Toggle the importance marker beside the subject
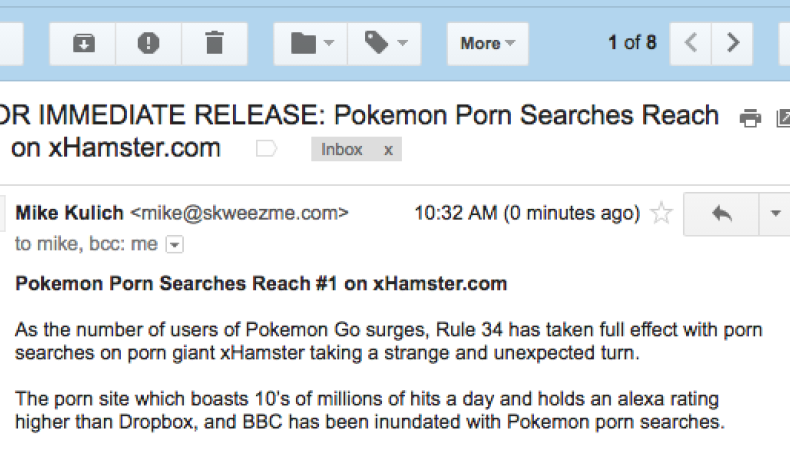Screen dimensions: 790x450 (x=266, y=150)
